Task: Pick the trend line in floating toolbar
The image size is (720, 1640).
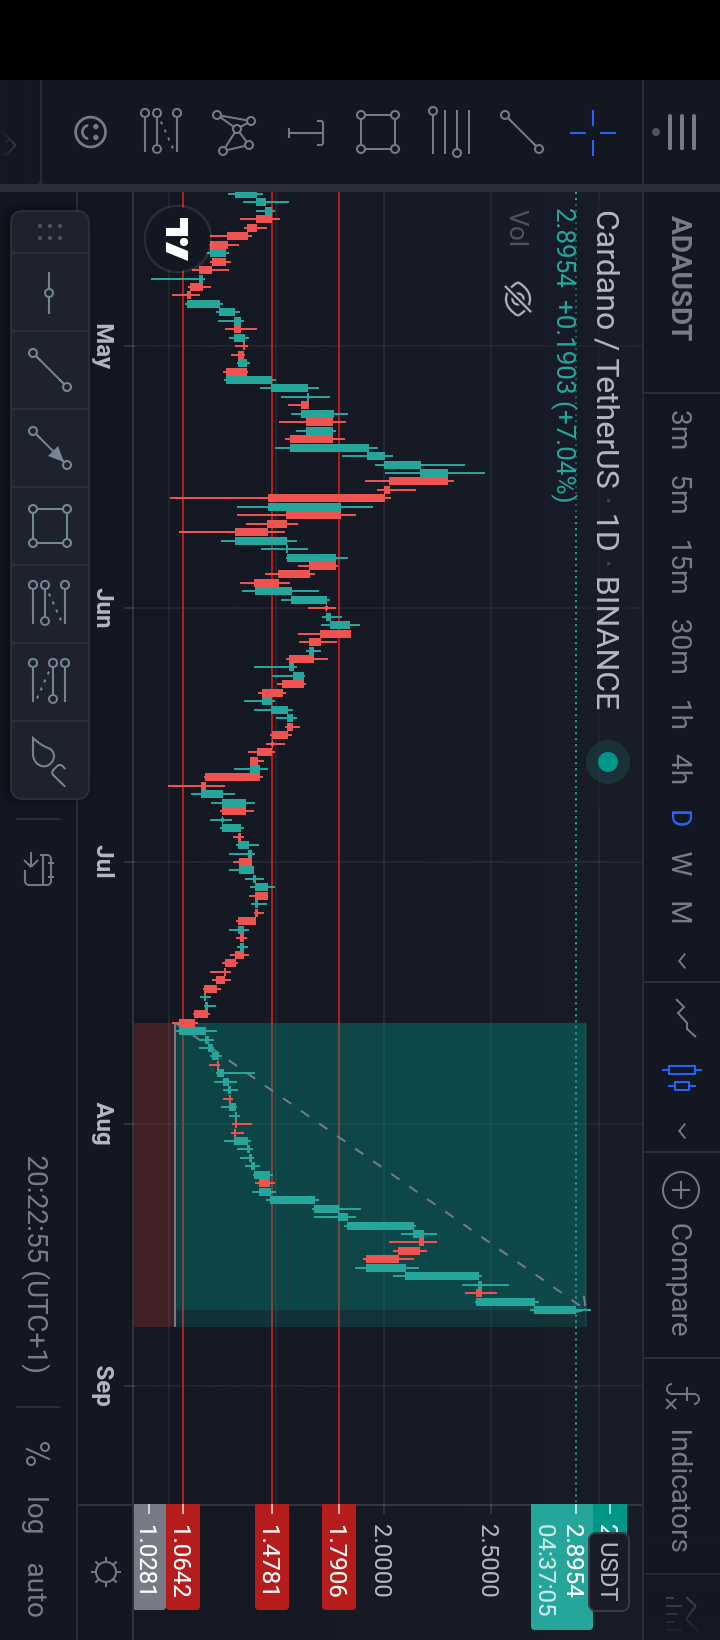Action: click(x=50, y=370)
